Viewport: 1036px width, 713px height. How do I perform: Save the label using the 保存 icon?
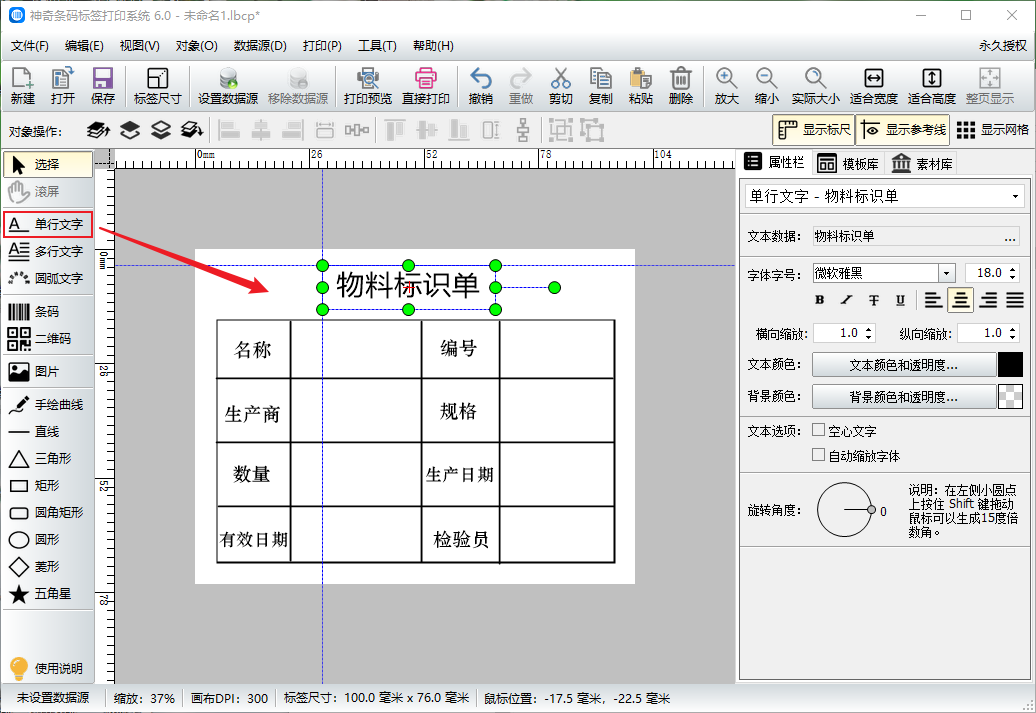(x=102, y=86)
